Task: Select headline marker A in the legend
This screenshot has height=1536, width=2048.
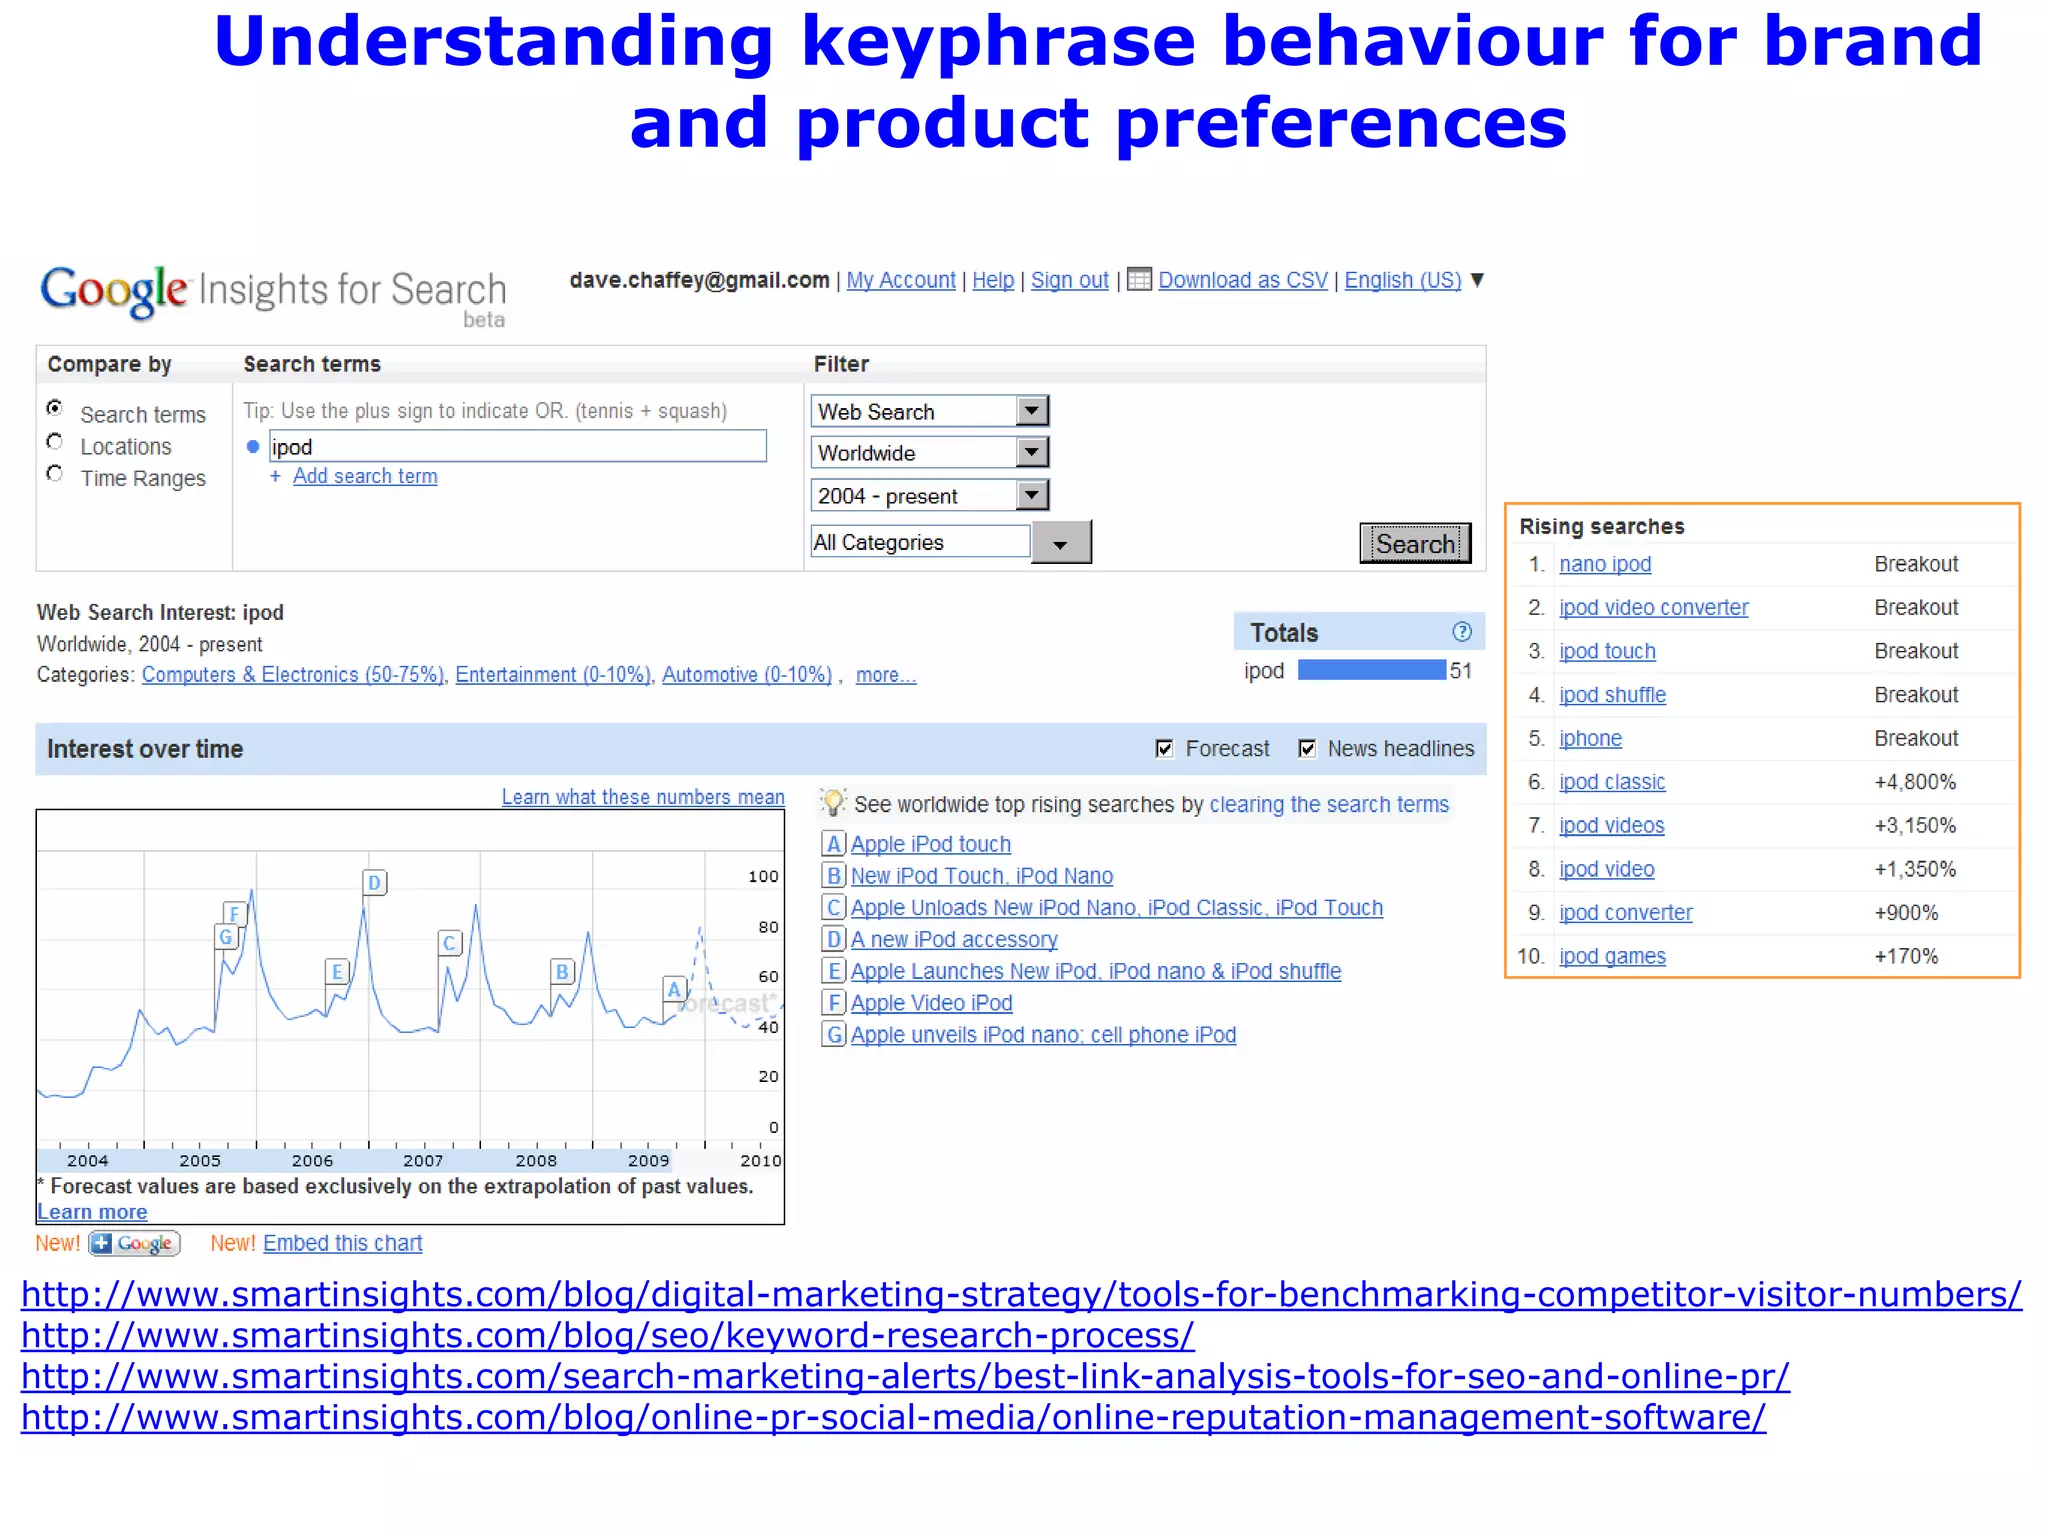Action: (833, 844)
